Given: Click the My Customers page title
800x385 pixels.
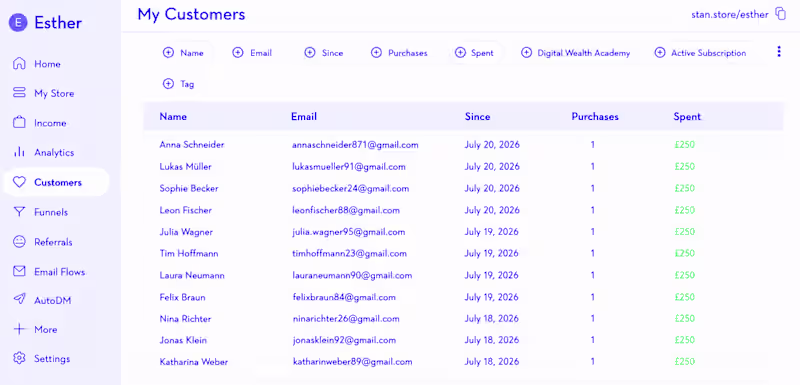Looking at the screenshot, I should click(x=191, y=14).
